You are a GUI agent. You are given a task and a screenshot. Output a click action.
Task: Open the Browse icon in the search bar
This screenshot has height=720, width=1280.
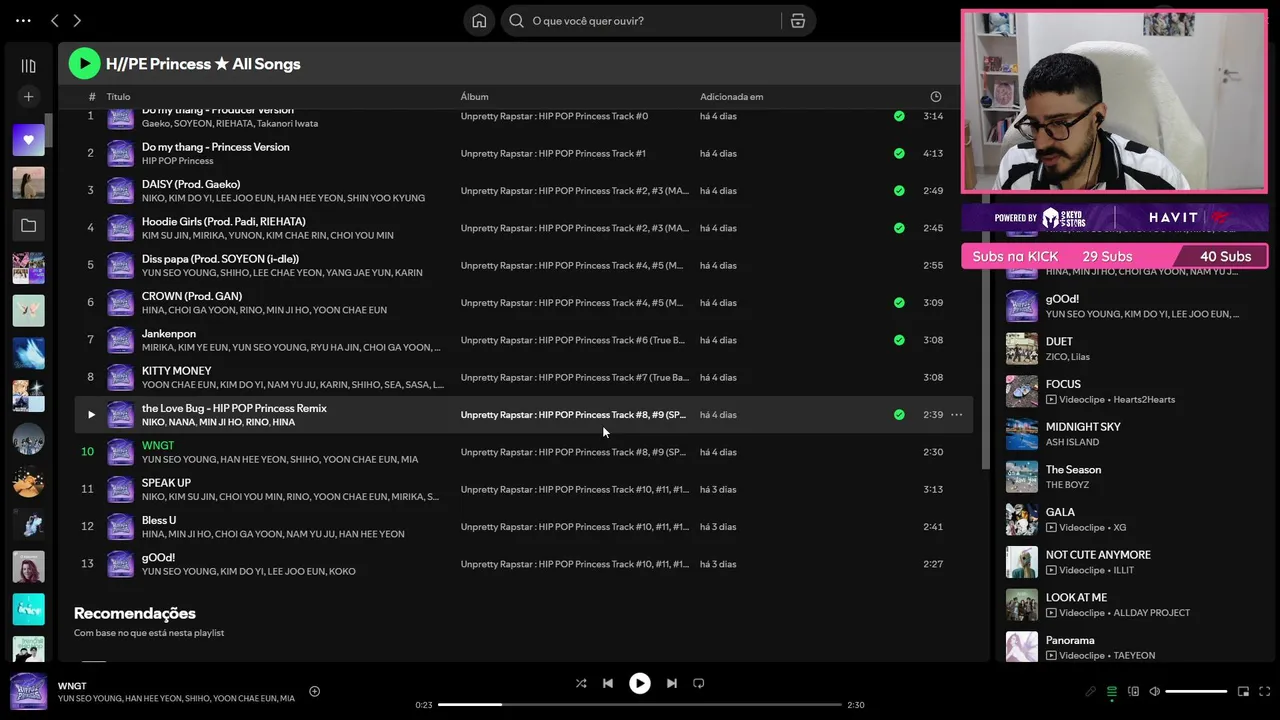(798, 20)
